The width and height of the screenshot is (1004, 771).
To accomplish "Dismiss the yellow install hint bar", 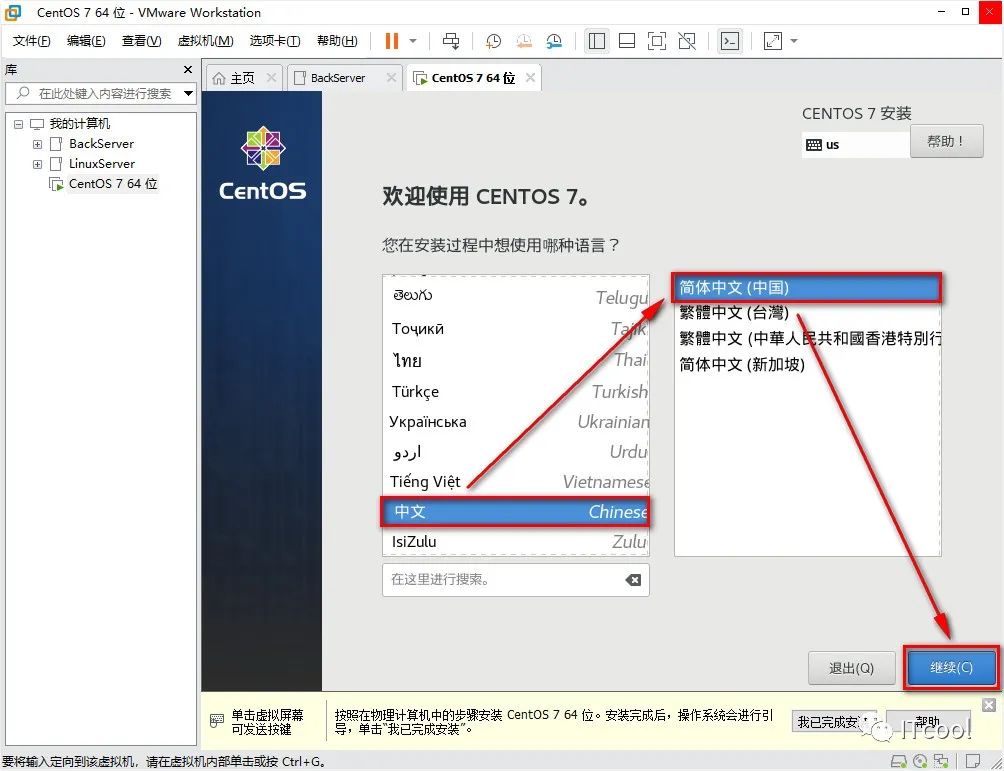I will click(x=989, y=705).
